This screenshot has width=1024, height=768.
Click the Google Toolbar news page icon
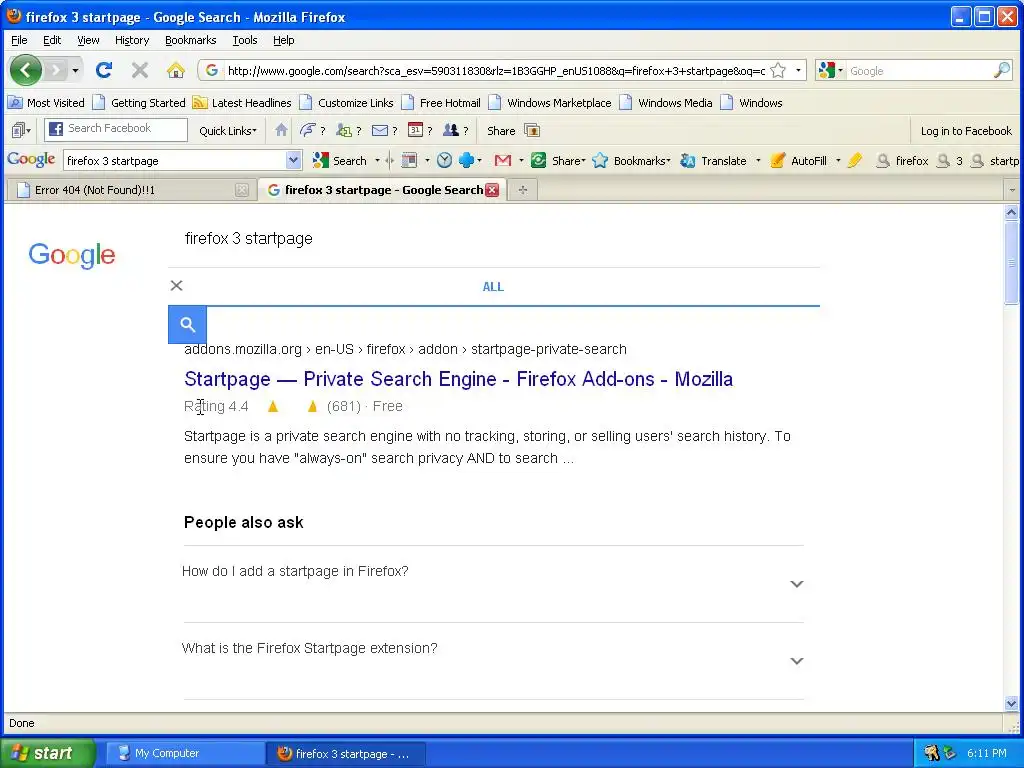pyautogui.click(x=409, y=160)
